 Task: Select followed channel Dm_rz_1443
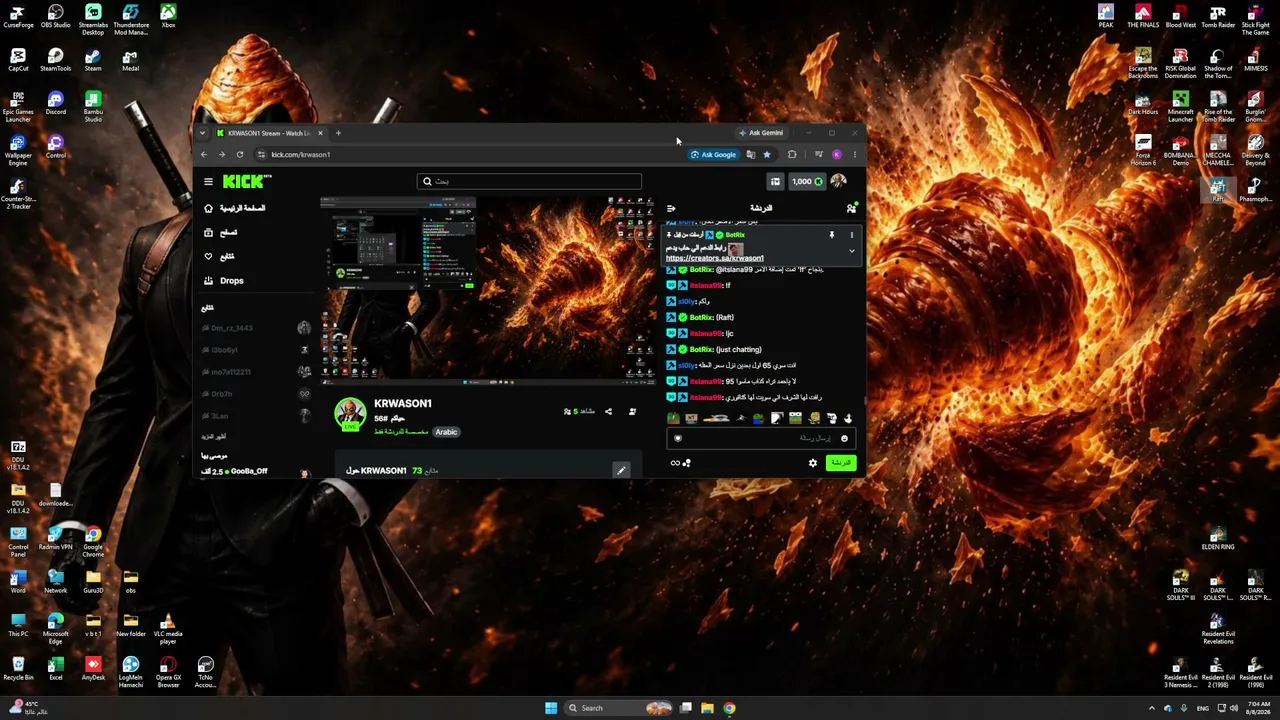pyautogui.click(x=256, y=328)
